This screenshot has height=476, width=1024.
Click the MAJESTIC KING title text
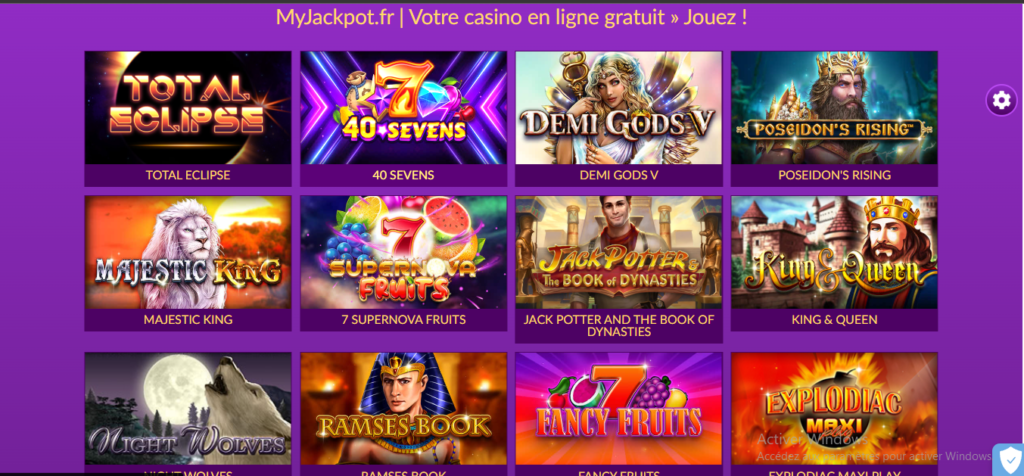(188, 320)
